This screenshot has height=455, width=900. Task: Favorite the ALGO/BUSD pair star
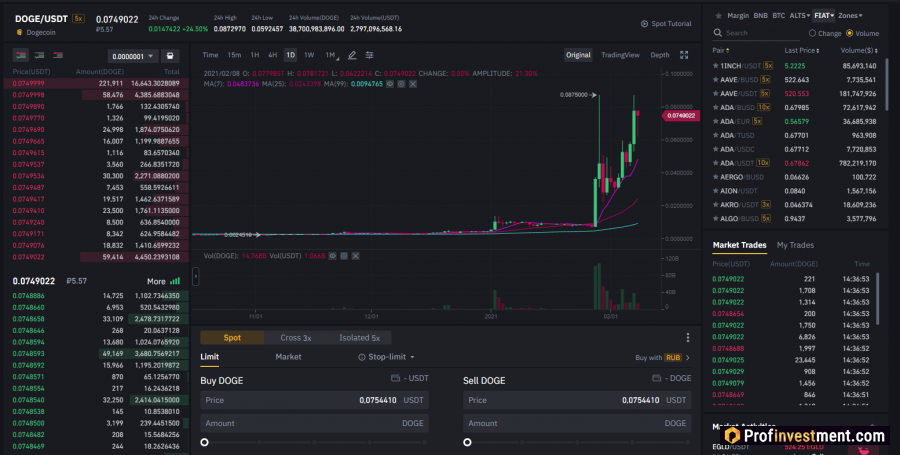[x=715, y=219]
